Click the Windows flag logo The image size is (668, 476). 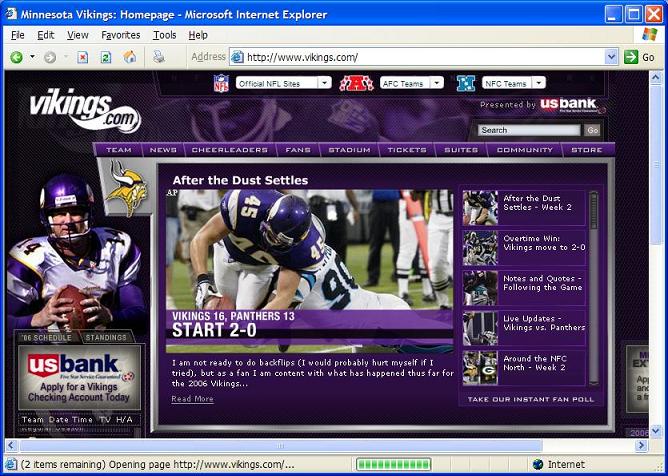tap(649, 35)
